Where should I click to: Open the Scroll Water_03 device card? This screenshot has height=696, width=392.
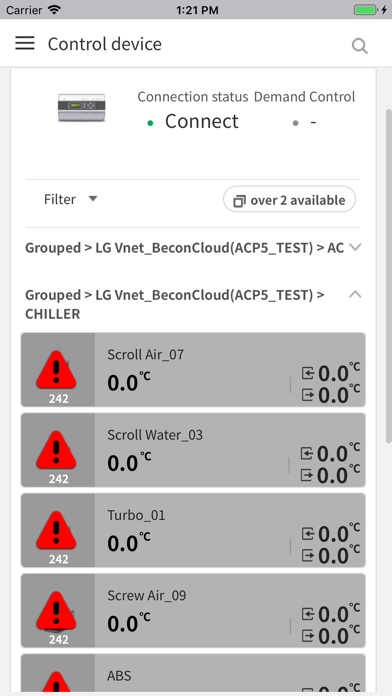pos(193,450)
